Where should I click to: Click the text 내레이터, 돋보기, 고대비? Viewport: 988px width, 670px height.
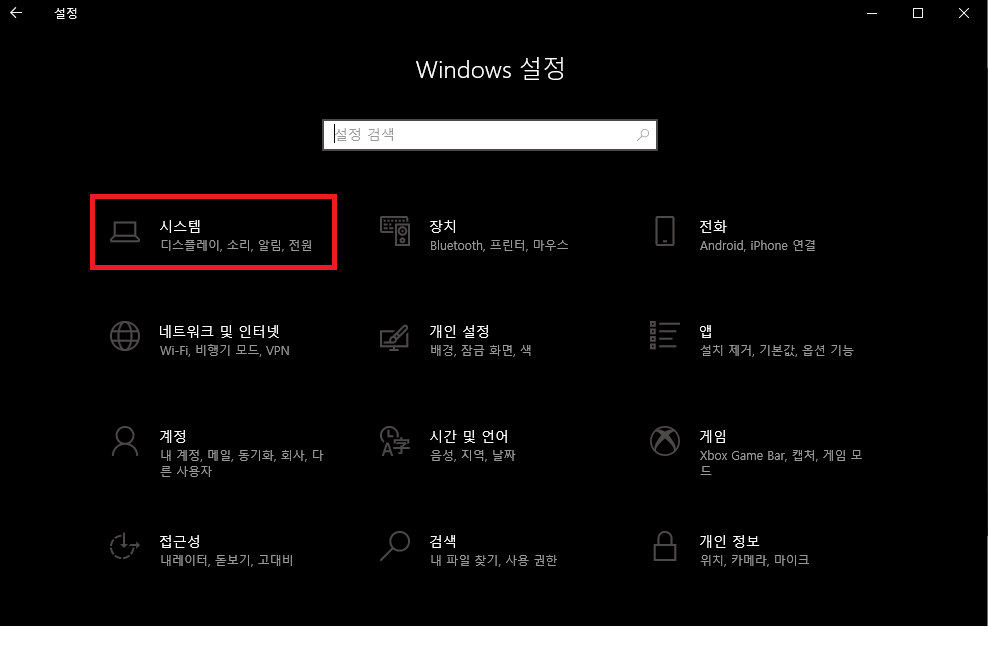click(x=227, y=560)
